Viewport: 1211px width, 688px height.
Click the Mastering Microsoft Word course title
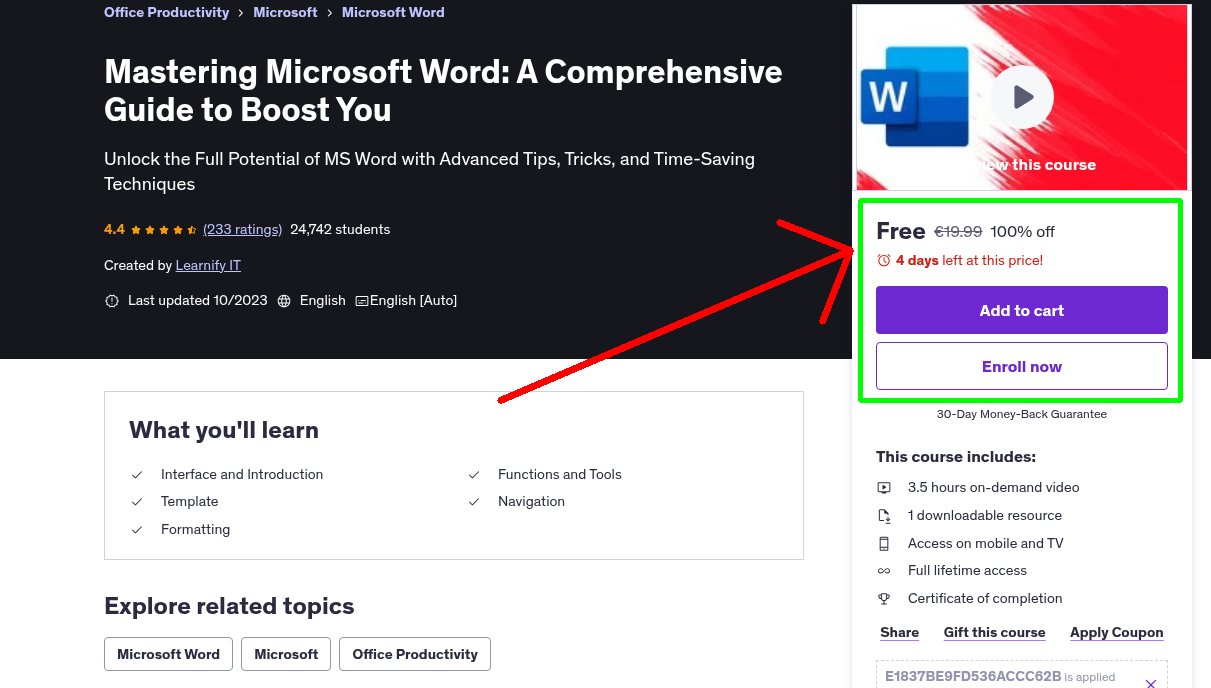[443, 90]
